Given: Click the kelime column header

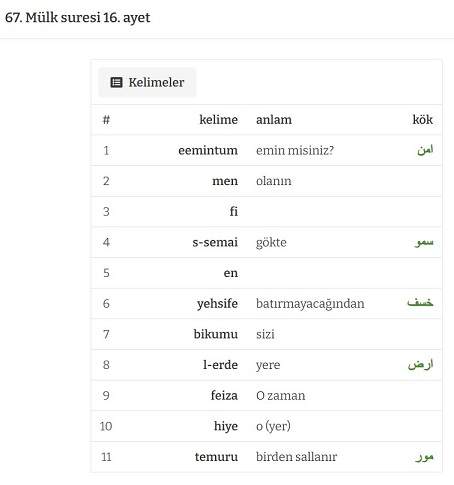Looking at the screenshot, I should (x=219, y=120).
